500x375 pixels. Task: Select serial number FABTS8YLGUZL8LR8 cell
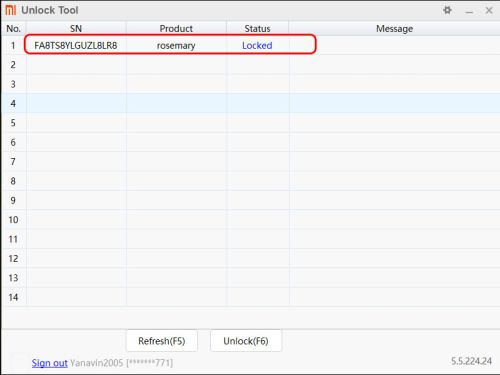tap(76, 45)
